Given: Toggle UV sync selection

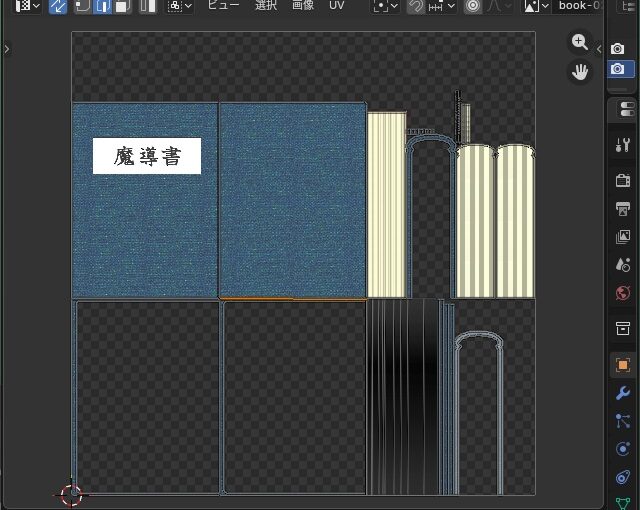Looking at the screenshot, I should click(58, 6).
